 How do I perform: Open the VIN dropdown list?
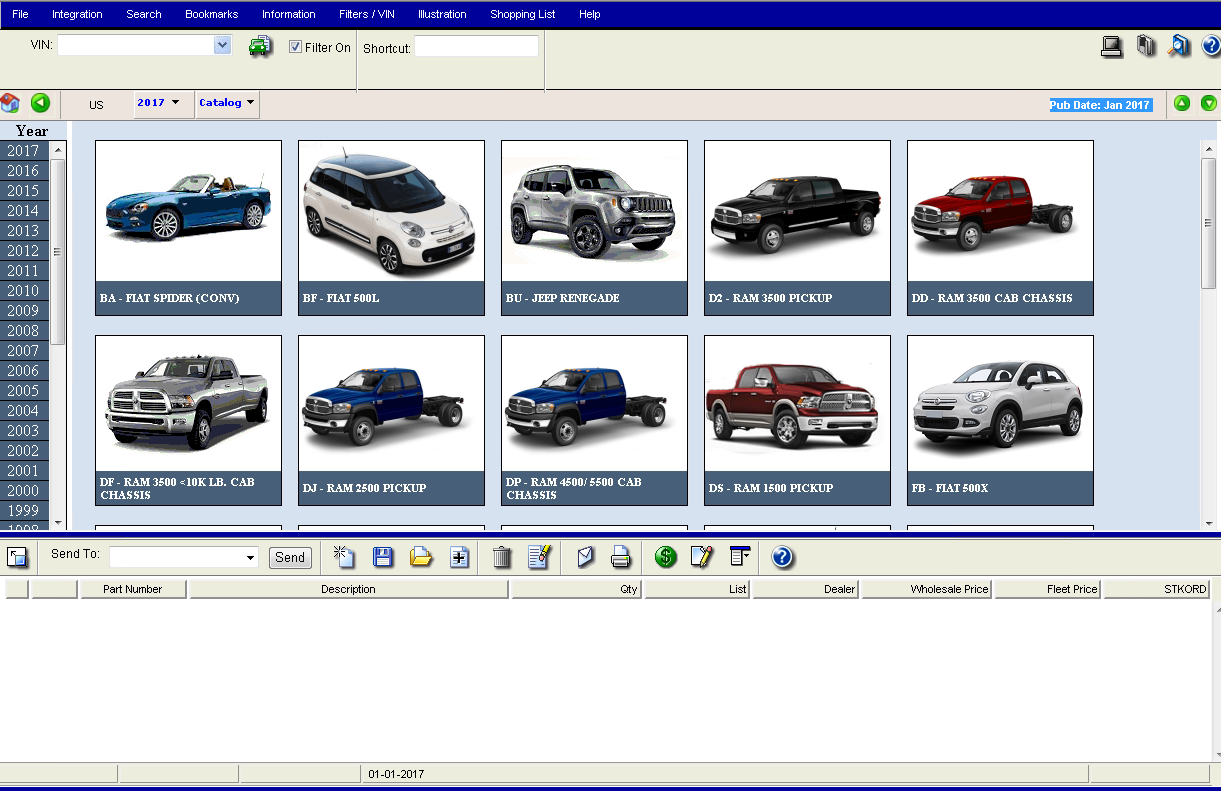[x=222, y=45]
